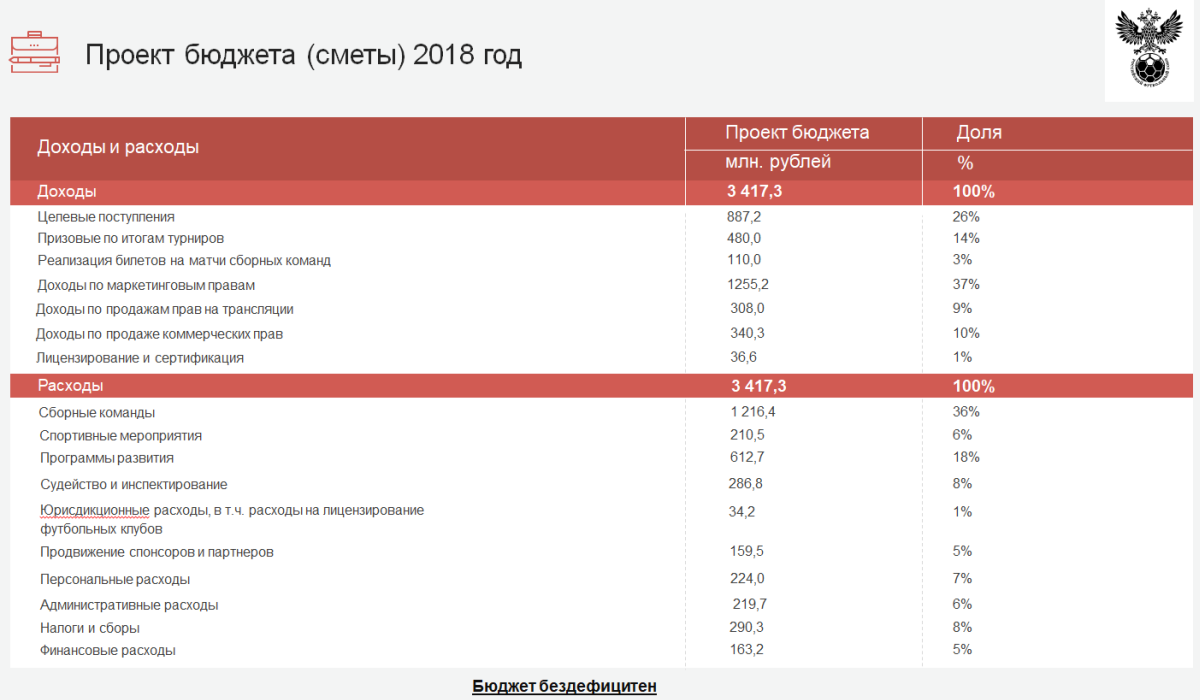Select the 'Сборные команды' row label
Image resolution: width=1200 pixels, height=700 pixels.
tap(97, 413)
